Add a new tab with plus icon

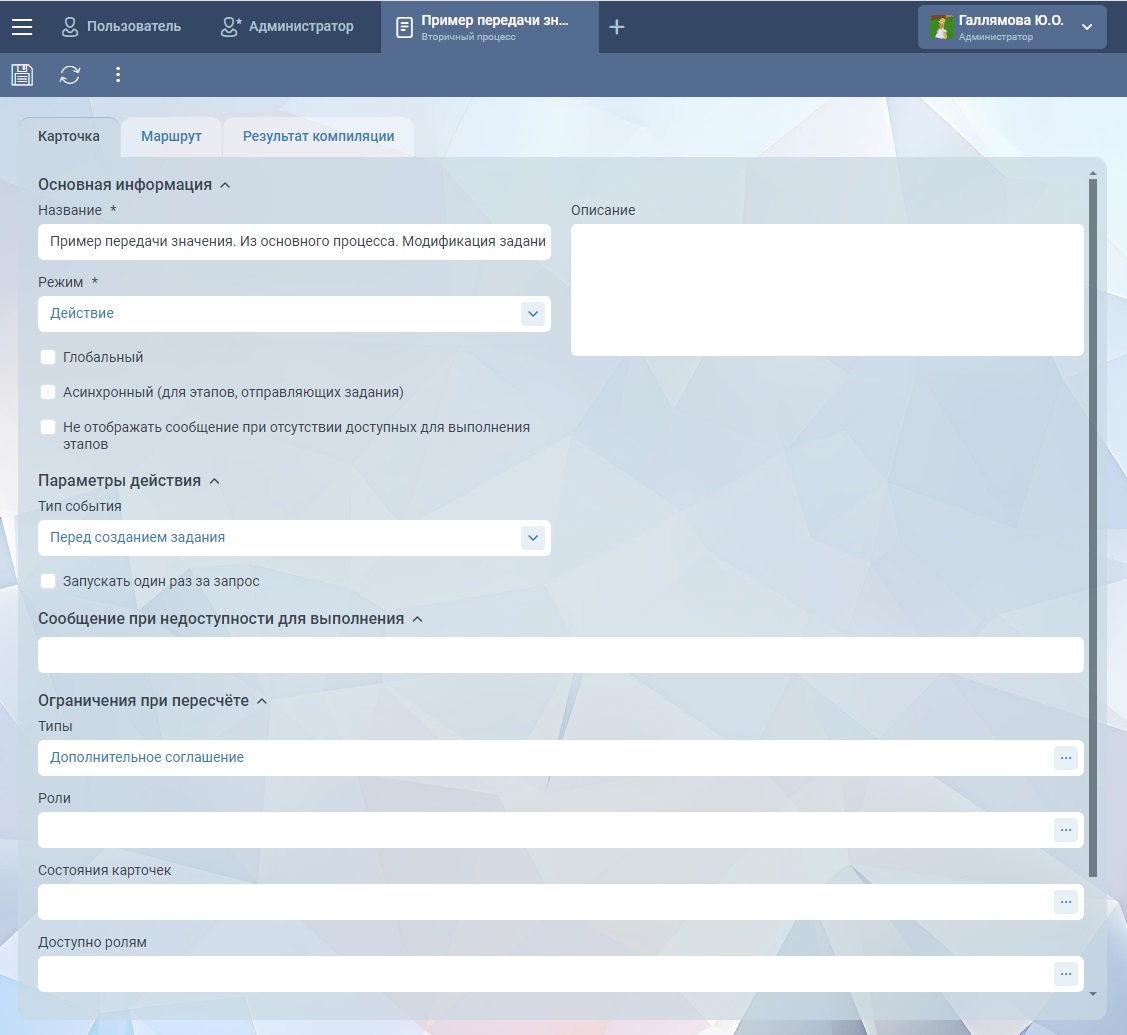617,27
